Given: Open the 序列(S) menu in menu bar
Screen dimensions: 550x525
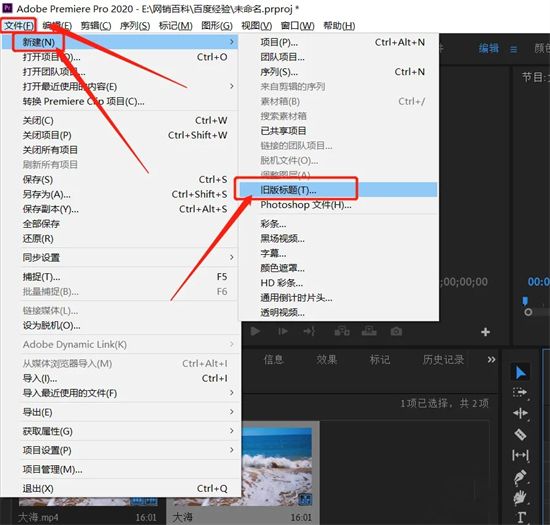Looking at the screenshot, I should coord(135,26).
